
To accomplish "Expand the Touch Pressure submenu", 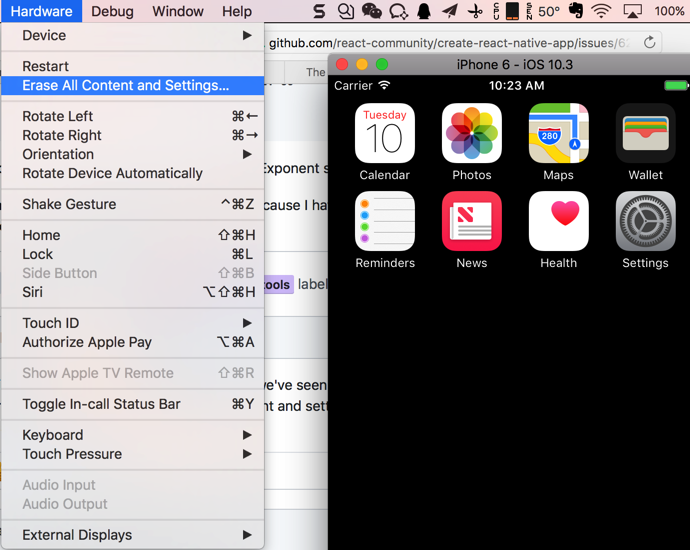I will (132, 454).
